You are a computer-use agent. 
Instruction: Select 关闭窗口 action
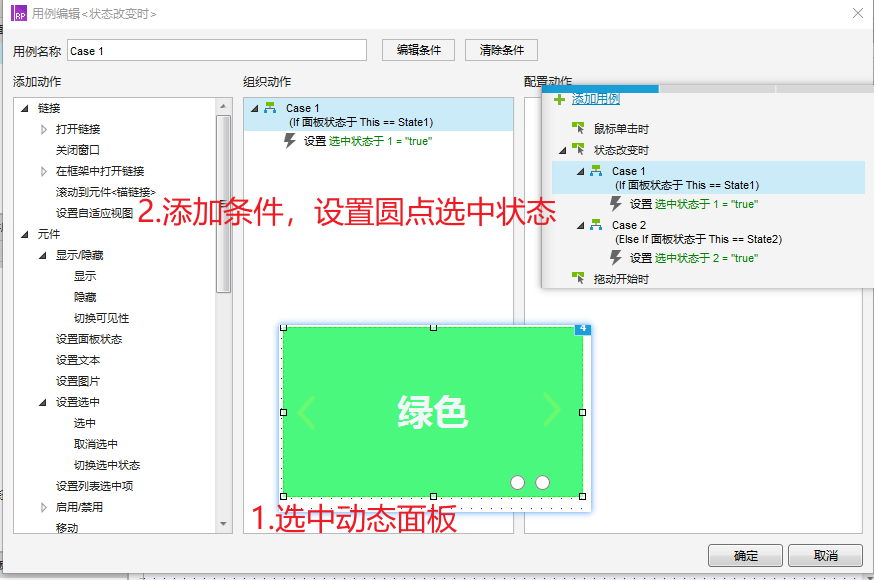point(77,150)
